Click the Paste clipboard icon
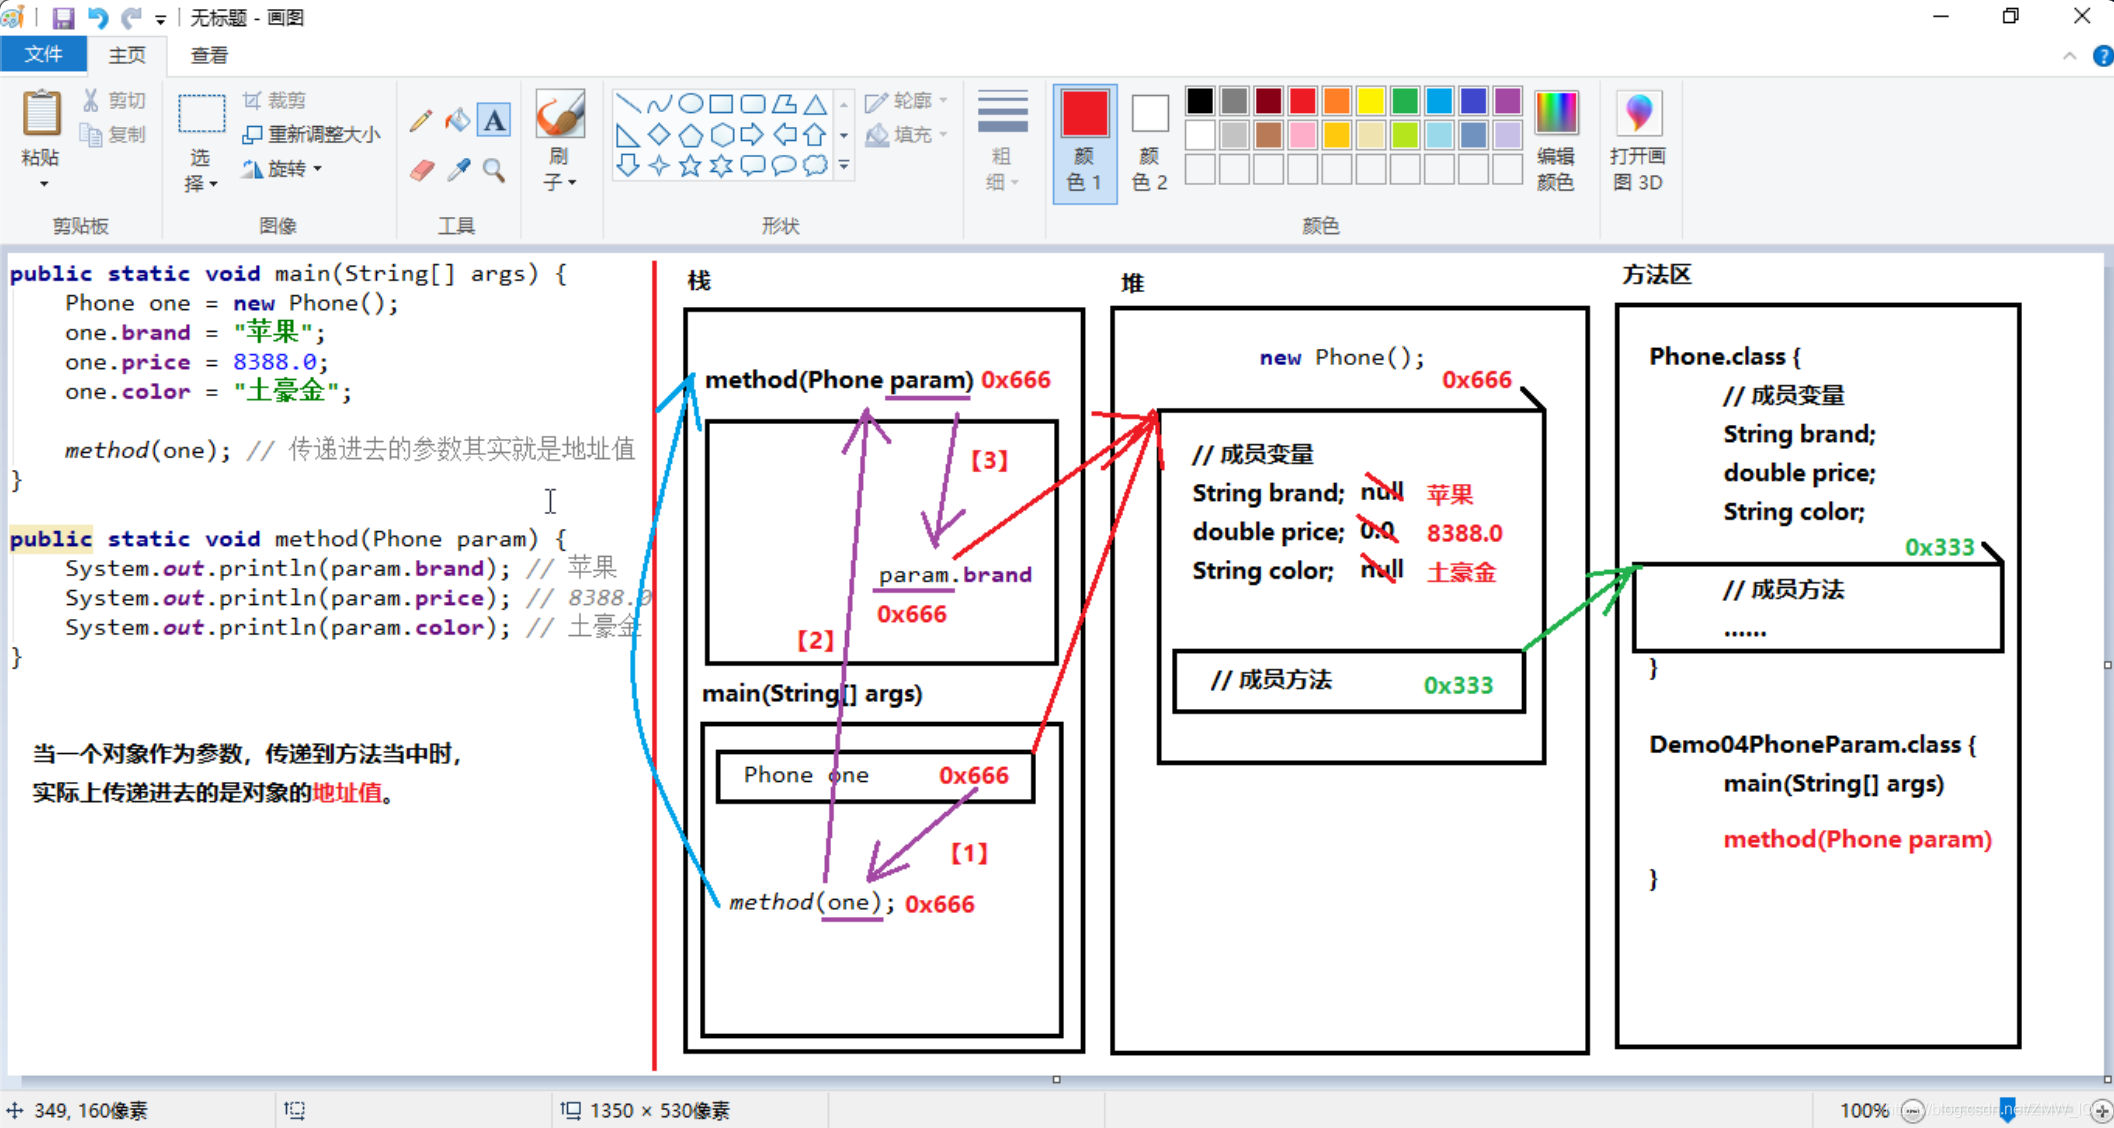This screenshot has height=1128, width=2114. tap(41, 112)
